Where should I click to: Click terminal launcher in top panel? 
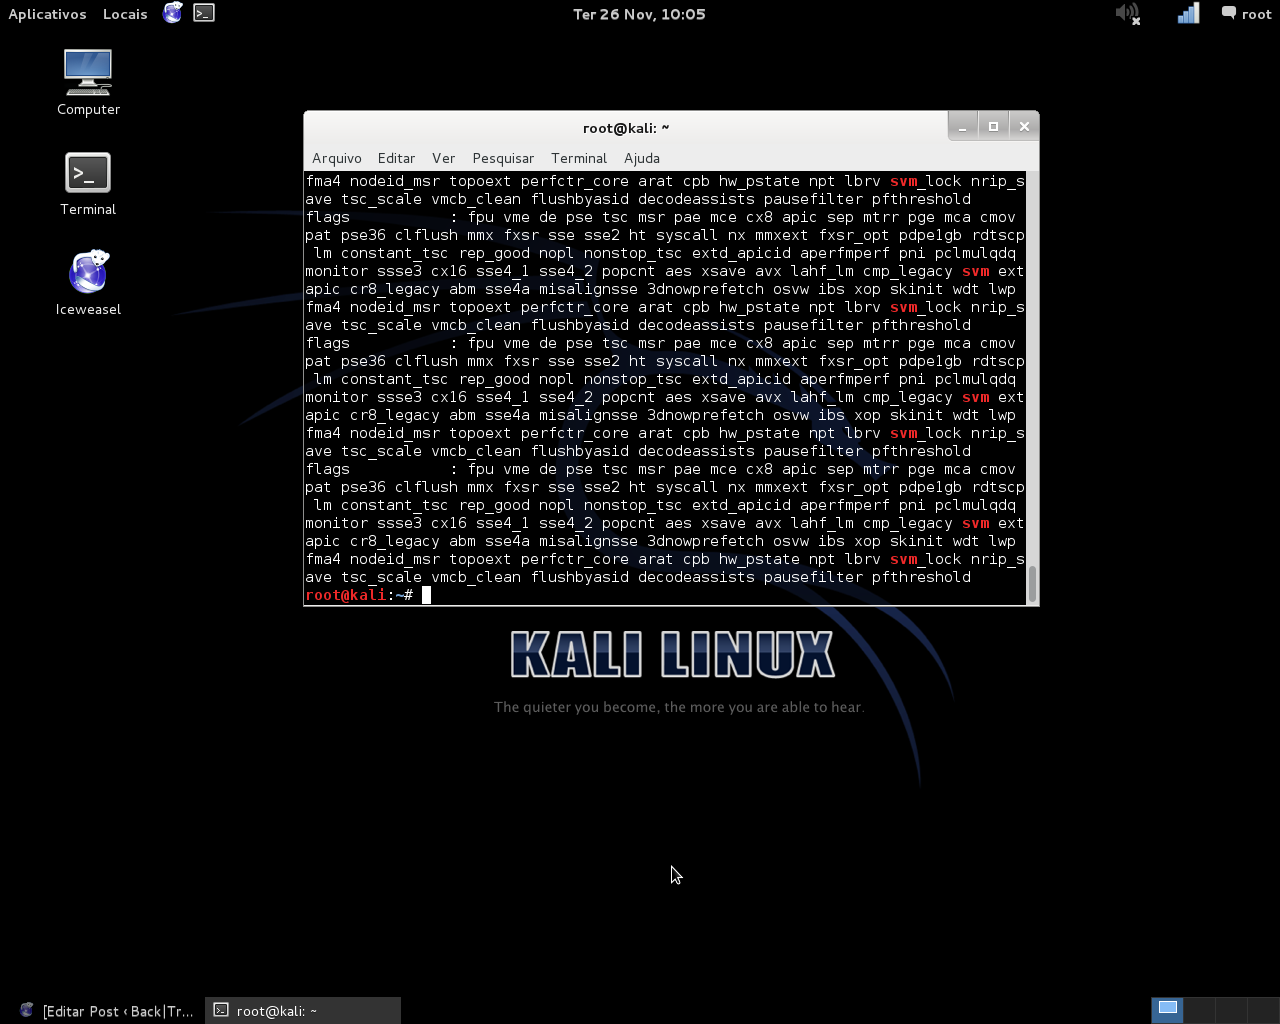pos(204,13)
